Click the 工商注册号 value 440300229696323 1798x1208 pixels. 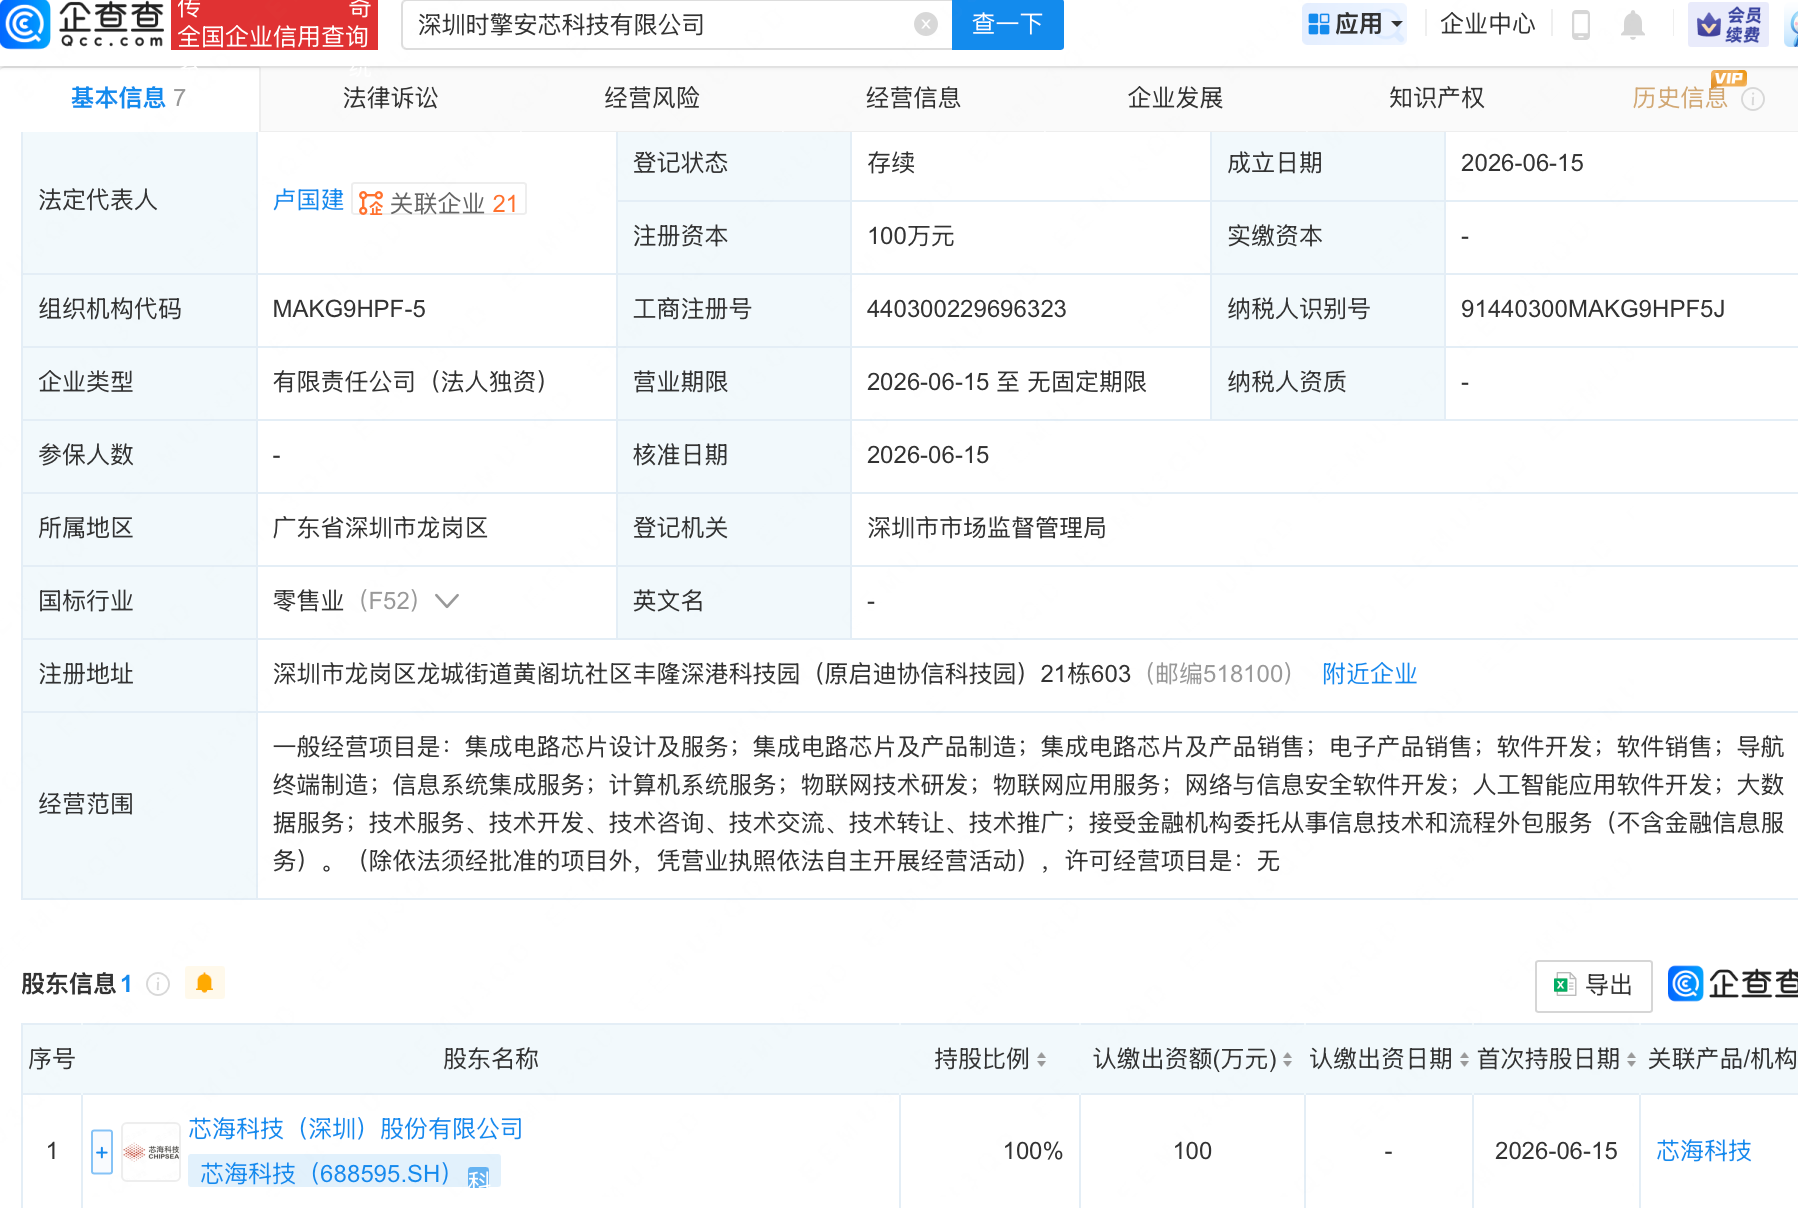pyautogui.click(x=967, y=309)
